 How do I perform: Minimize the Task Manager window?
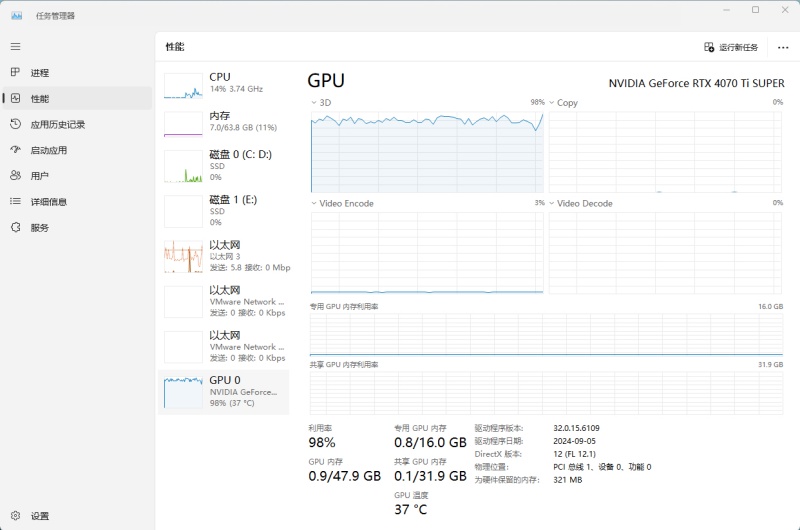(x=727, y=10)
